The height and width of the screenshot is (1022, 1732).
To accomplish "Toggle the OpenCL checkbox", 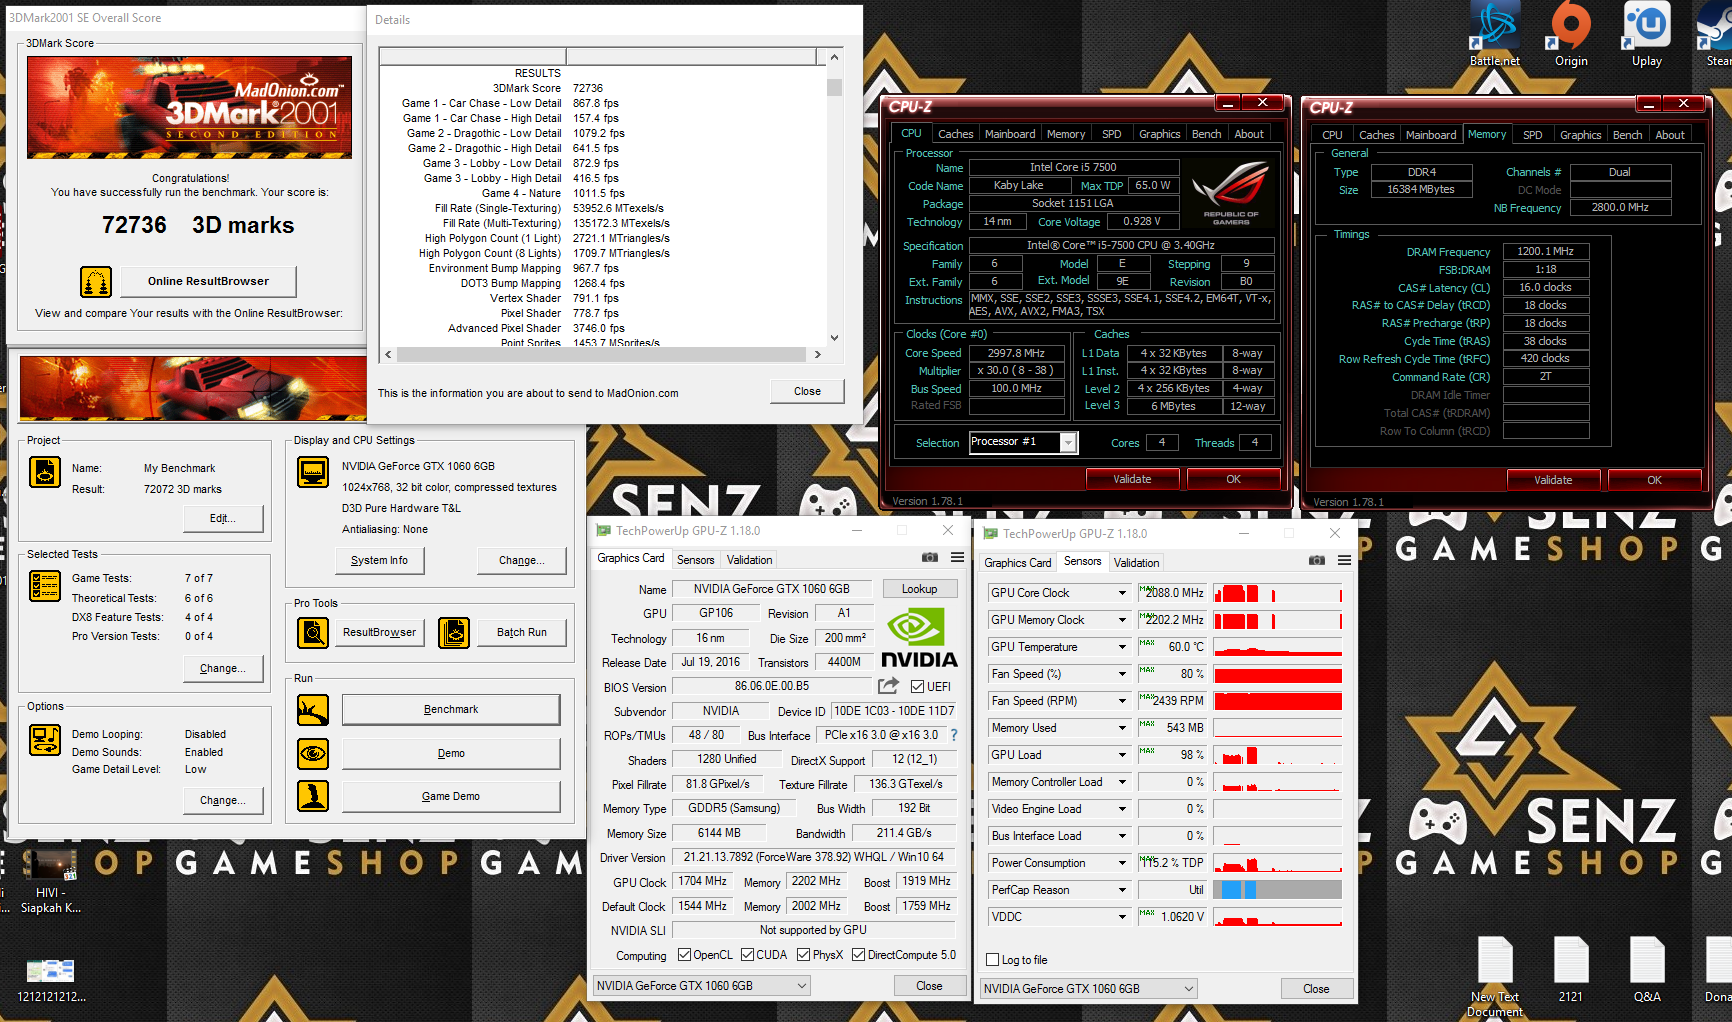I will click(x=684, y=955).
